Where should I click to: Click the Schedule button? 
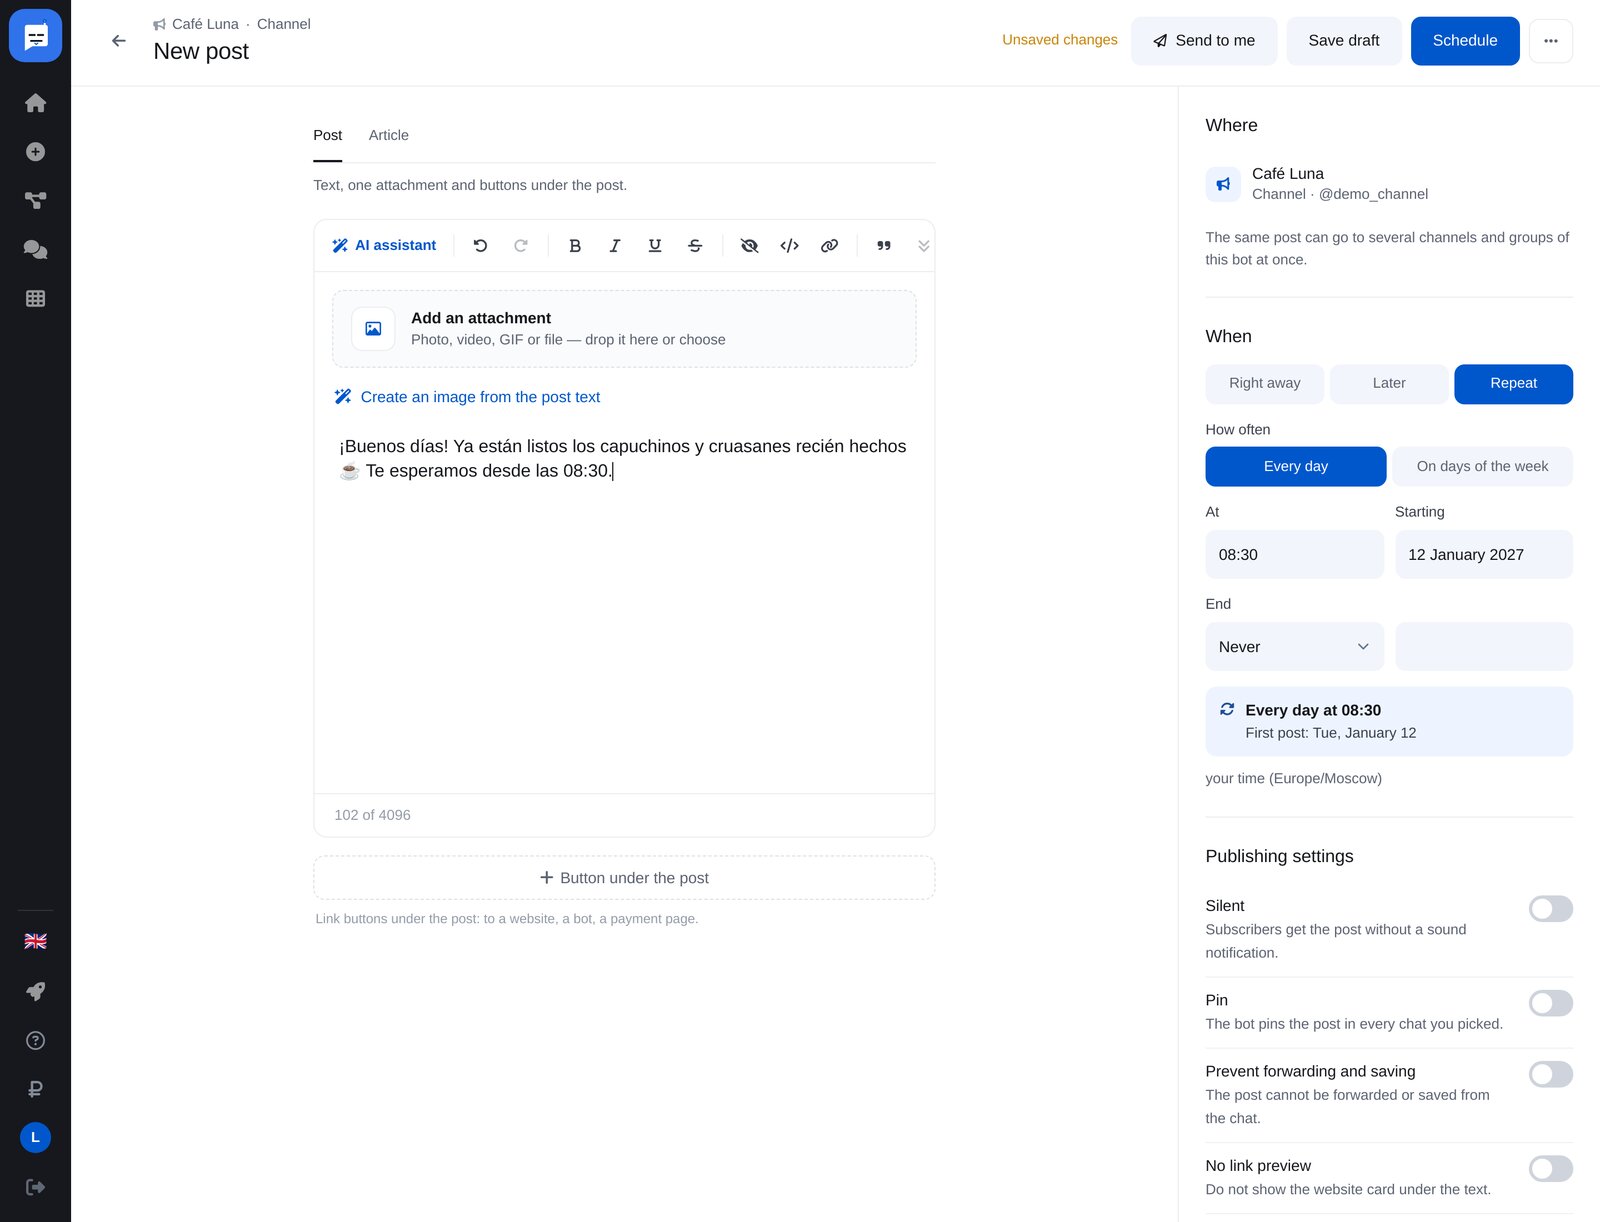[1465, 41]
